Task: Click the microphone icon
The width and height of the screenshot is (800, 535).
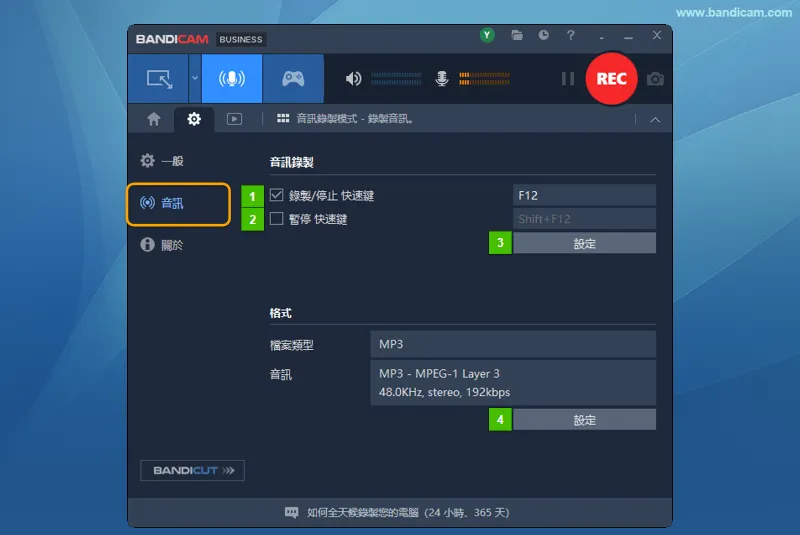Action: [442, 79]
